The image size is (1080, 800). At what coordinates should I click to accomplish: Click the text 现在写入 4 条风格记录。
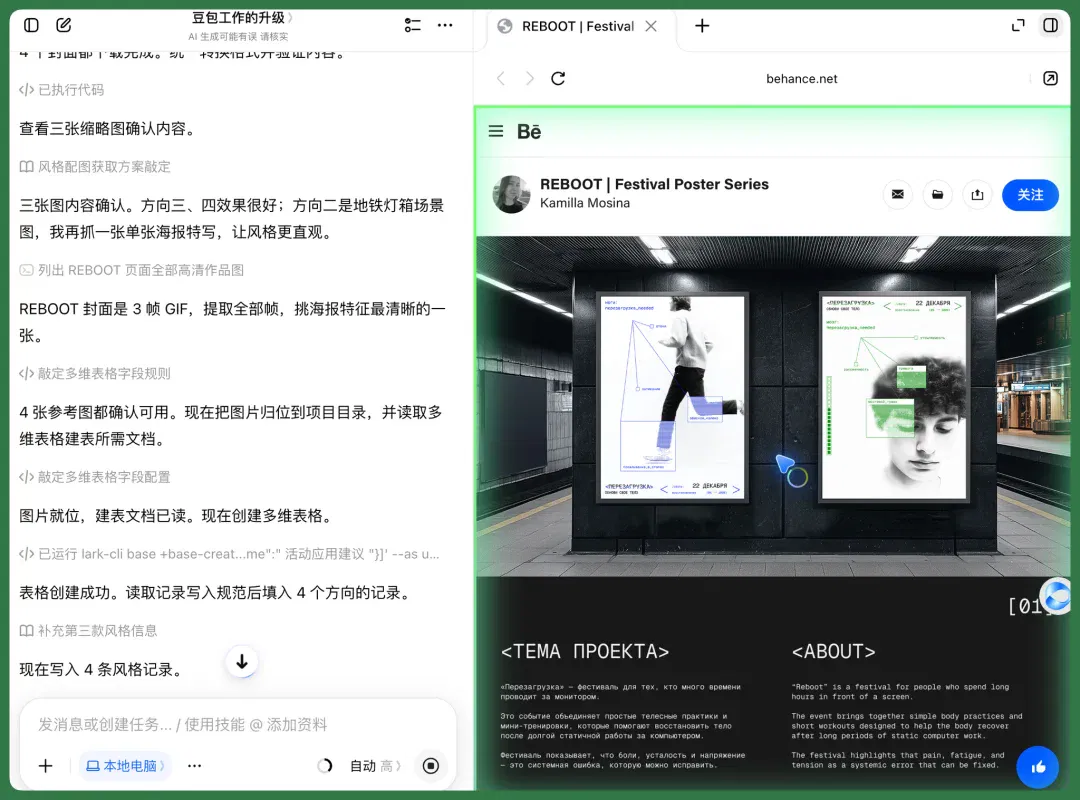101,670
